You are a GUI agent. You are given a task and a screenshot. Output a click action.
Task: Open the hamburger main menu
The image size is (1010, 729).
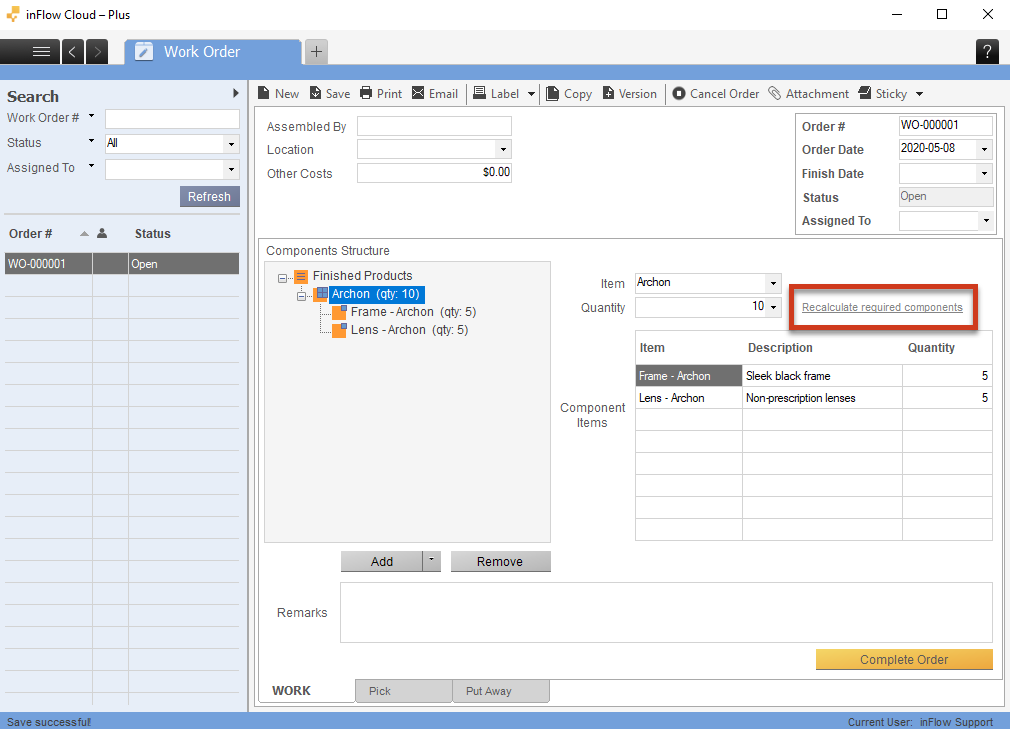tap(41, 52)
